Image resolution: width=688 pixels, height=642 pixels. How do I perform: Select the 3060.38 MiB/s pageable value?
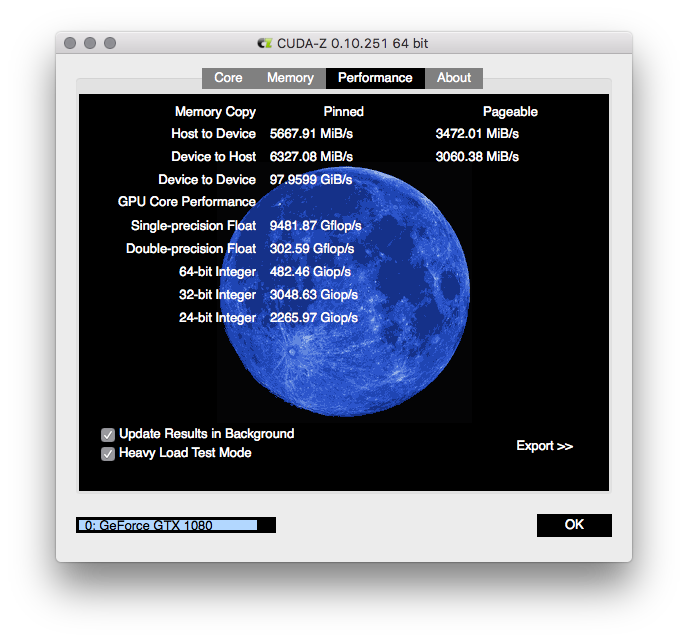pos(477,157)
